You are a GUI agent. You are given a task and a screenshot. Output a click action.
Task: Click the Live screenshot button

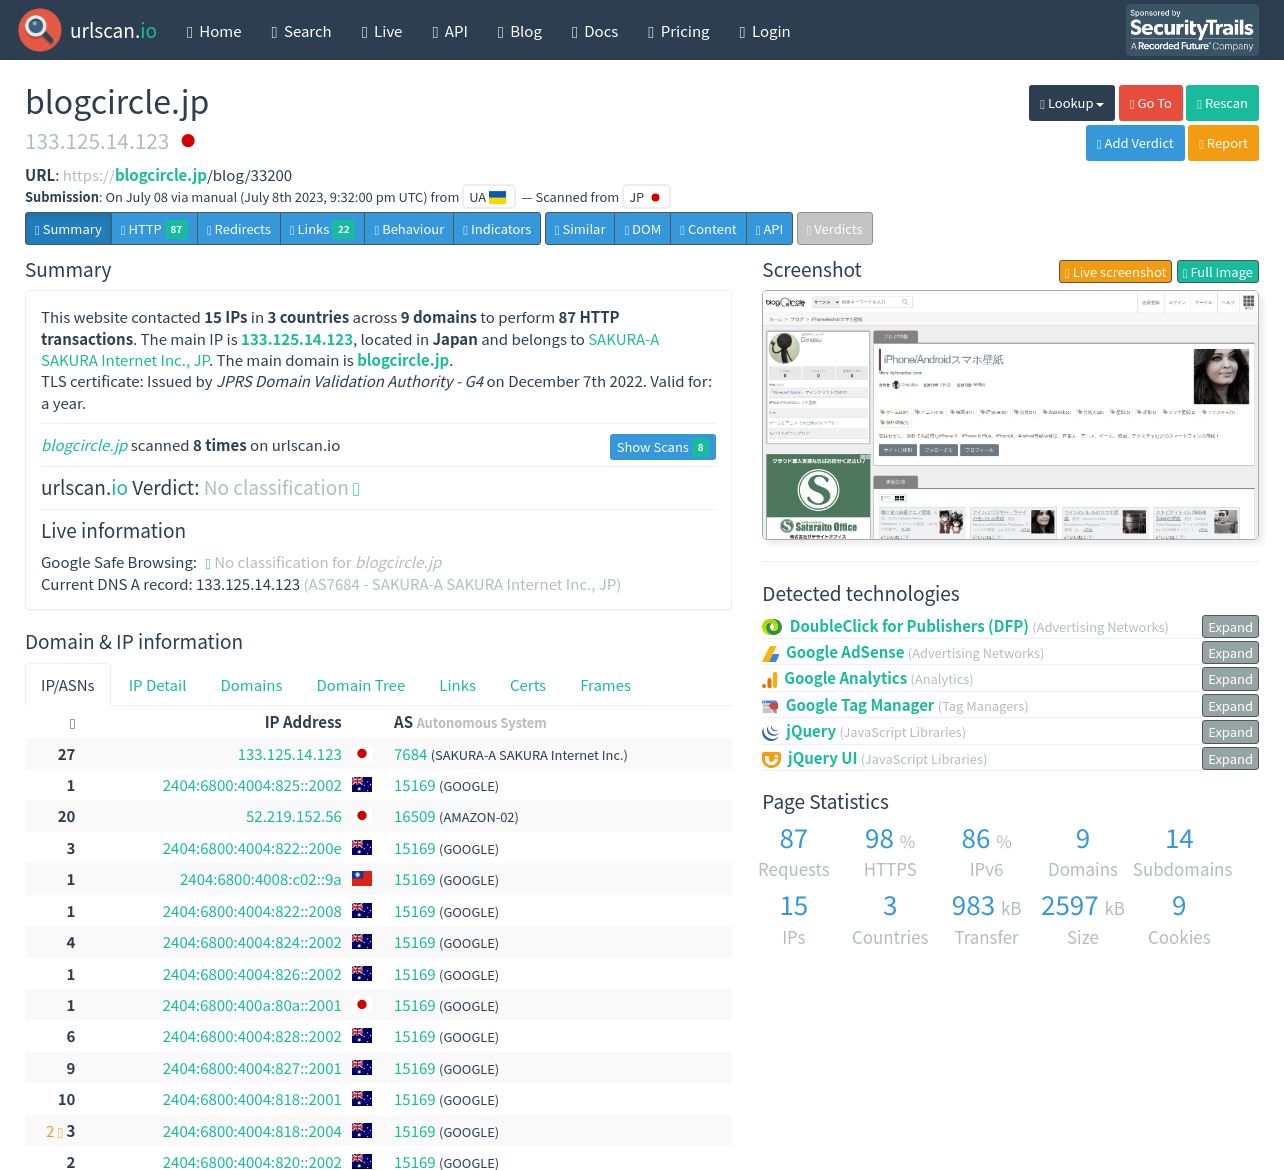tap(1115, 272)
